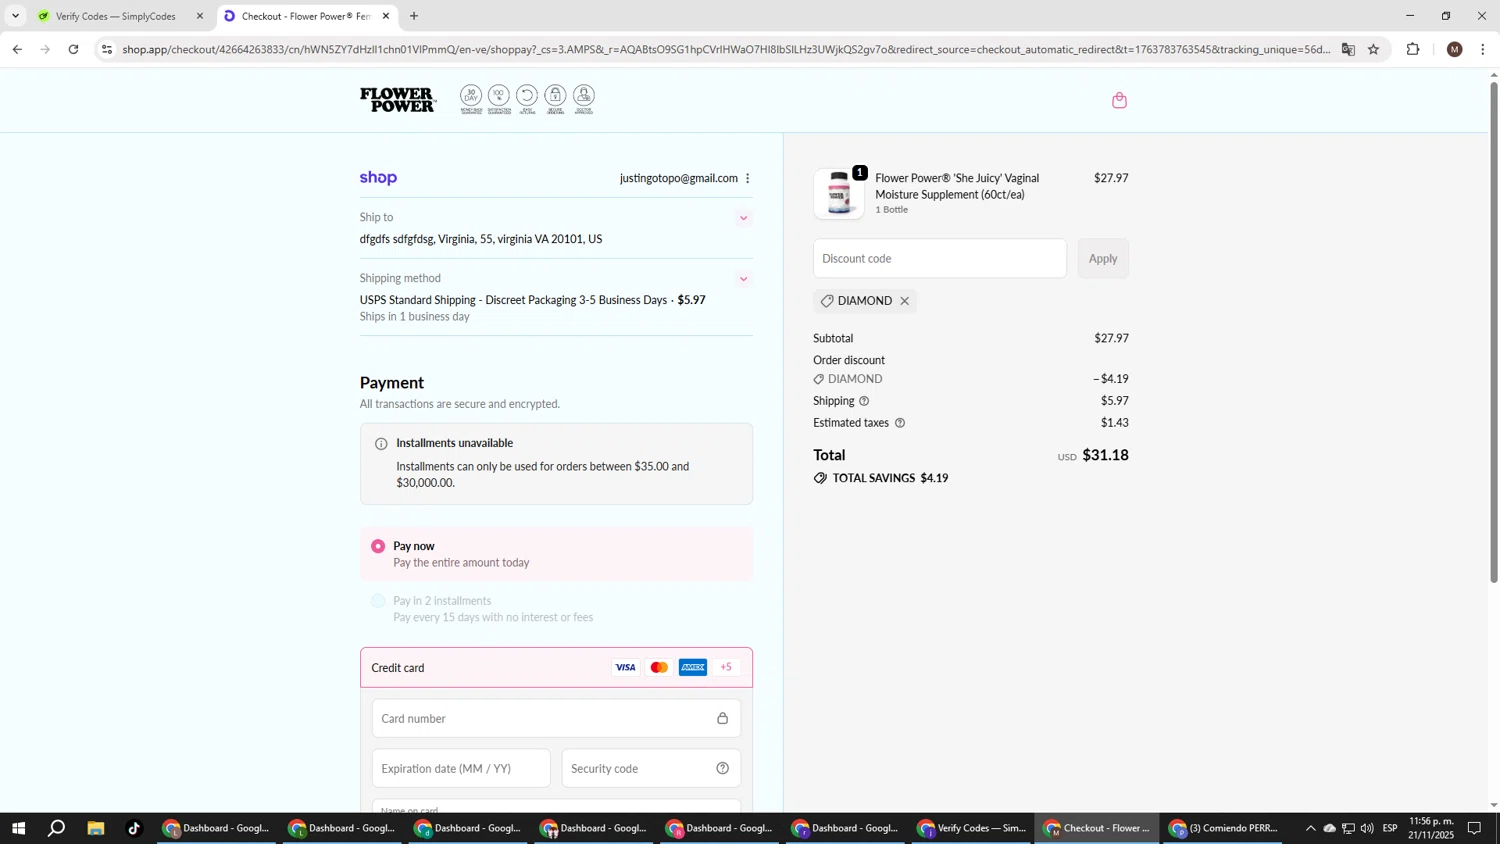Remove the DIAMOND discount code tag

[x=904, y=301]
